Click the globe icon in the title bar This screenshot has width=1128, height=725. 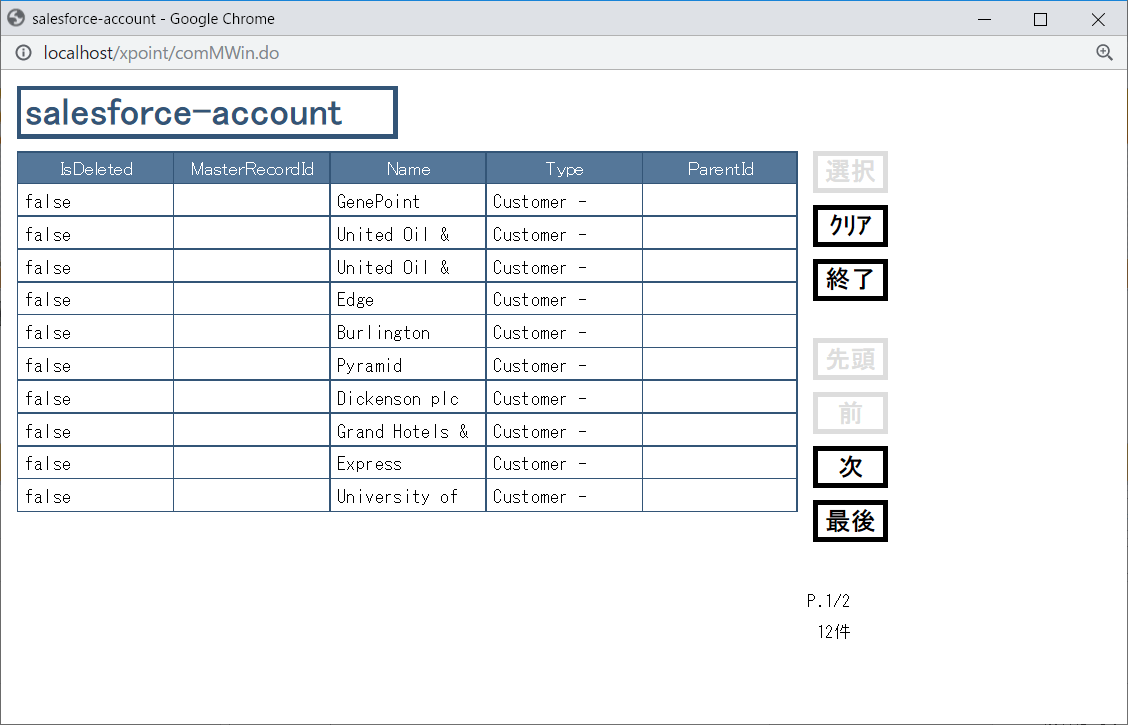point(16,18)
